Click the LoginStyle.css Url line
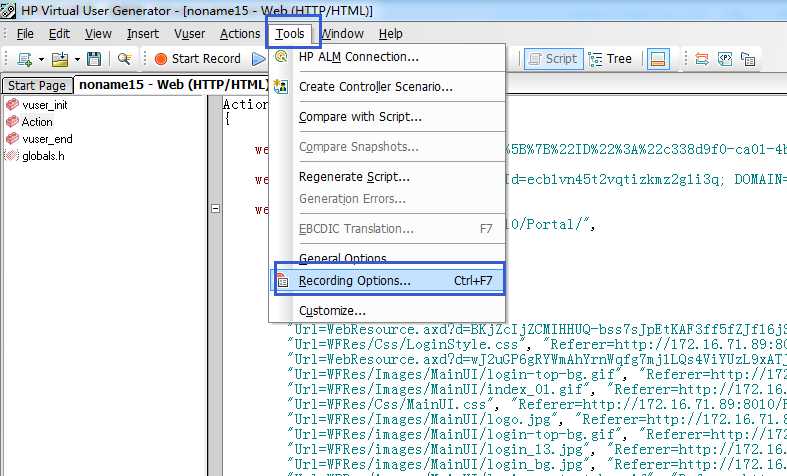This screenshot has width=787, height=476. click(x=537, y=344)
